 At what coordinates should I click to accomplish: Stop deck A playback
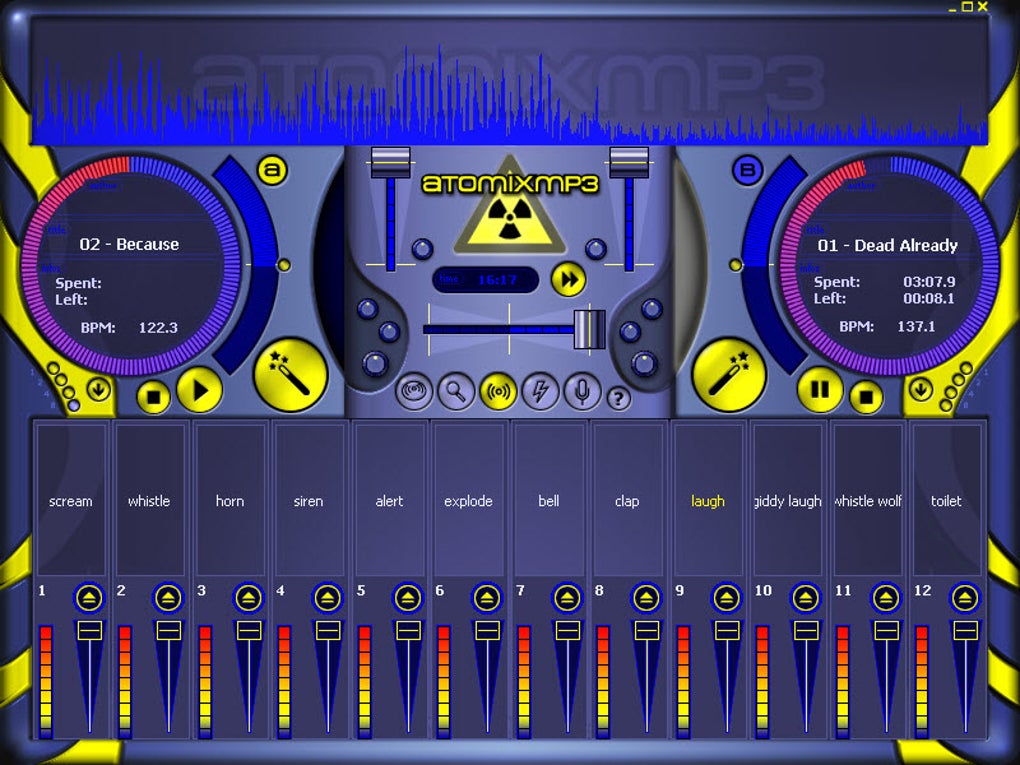154,396
